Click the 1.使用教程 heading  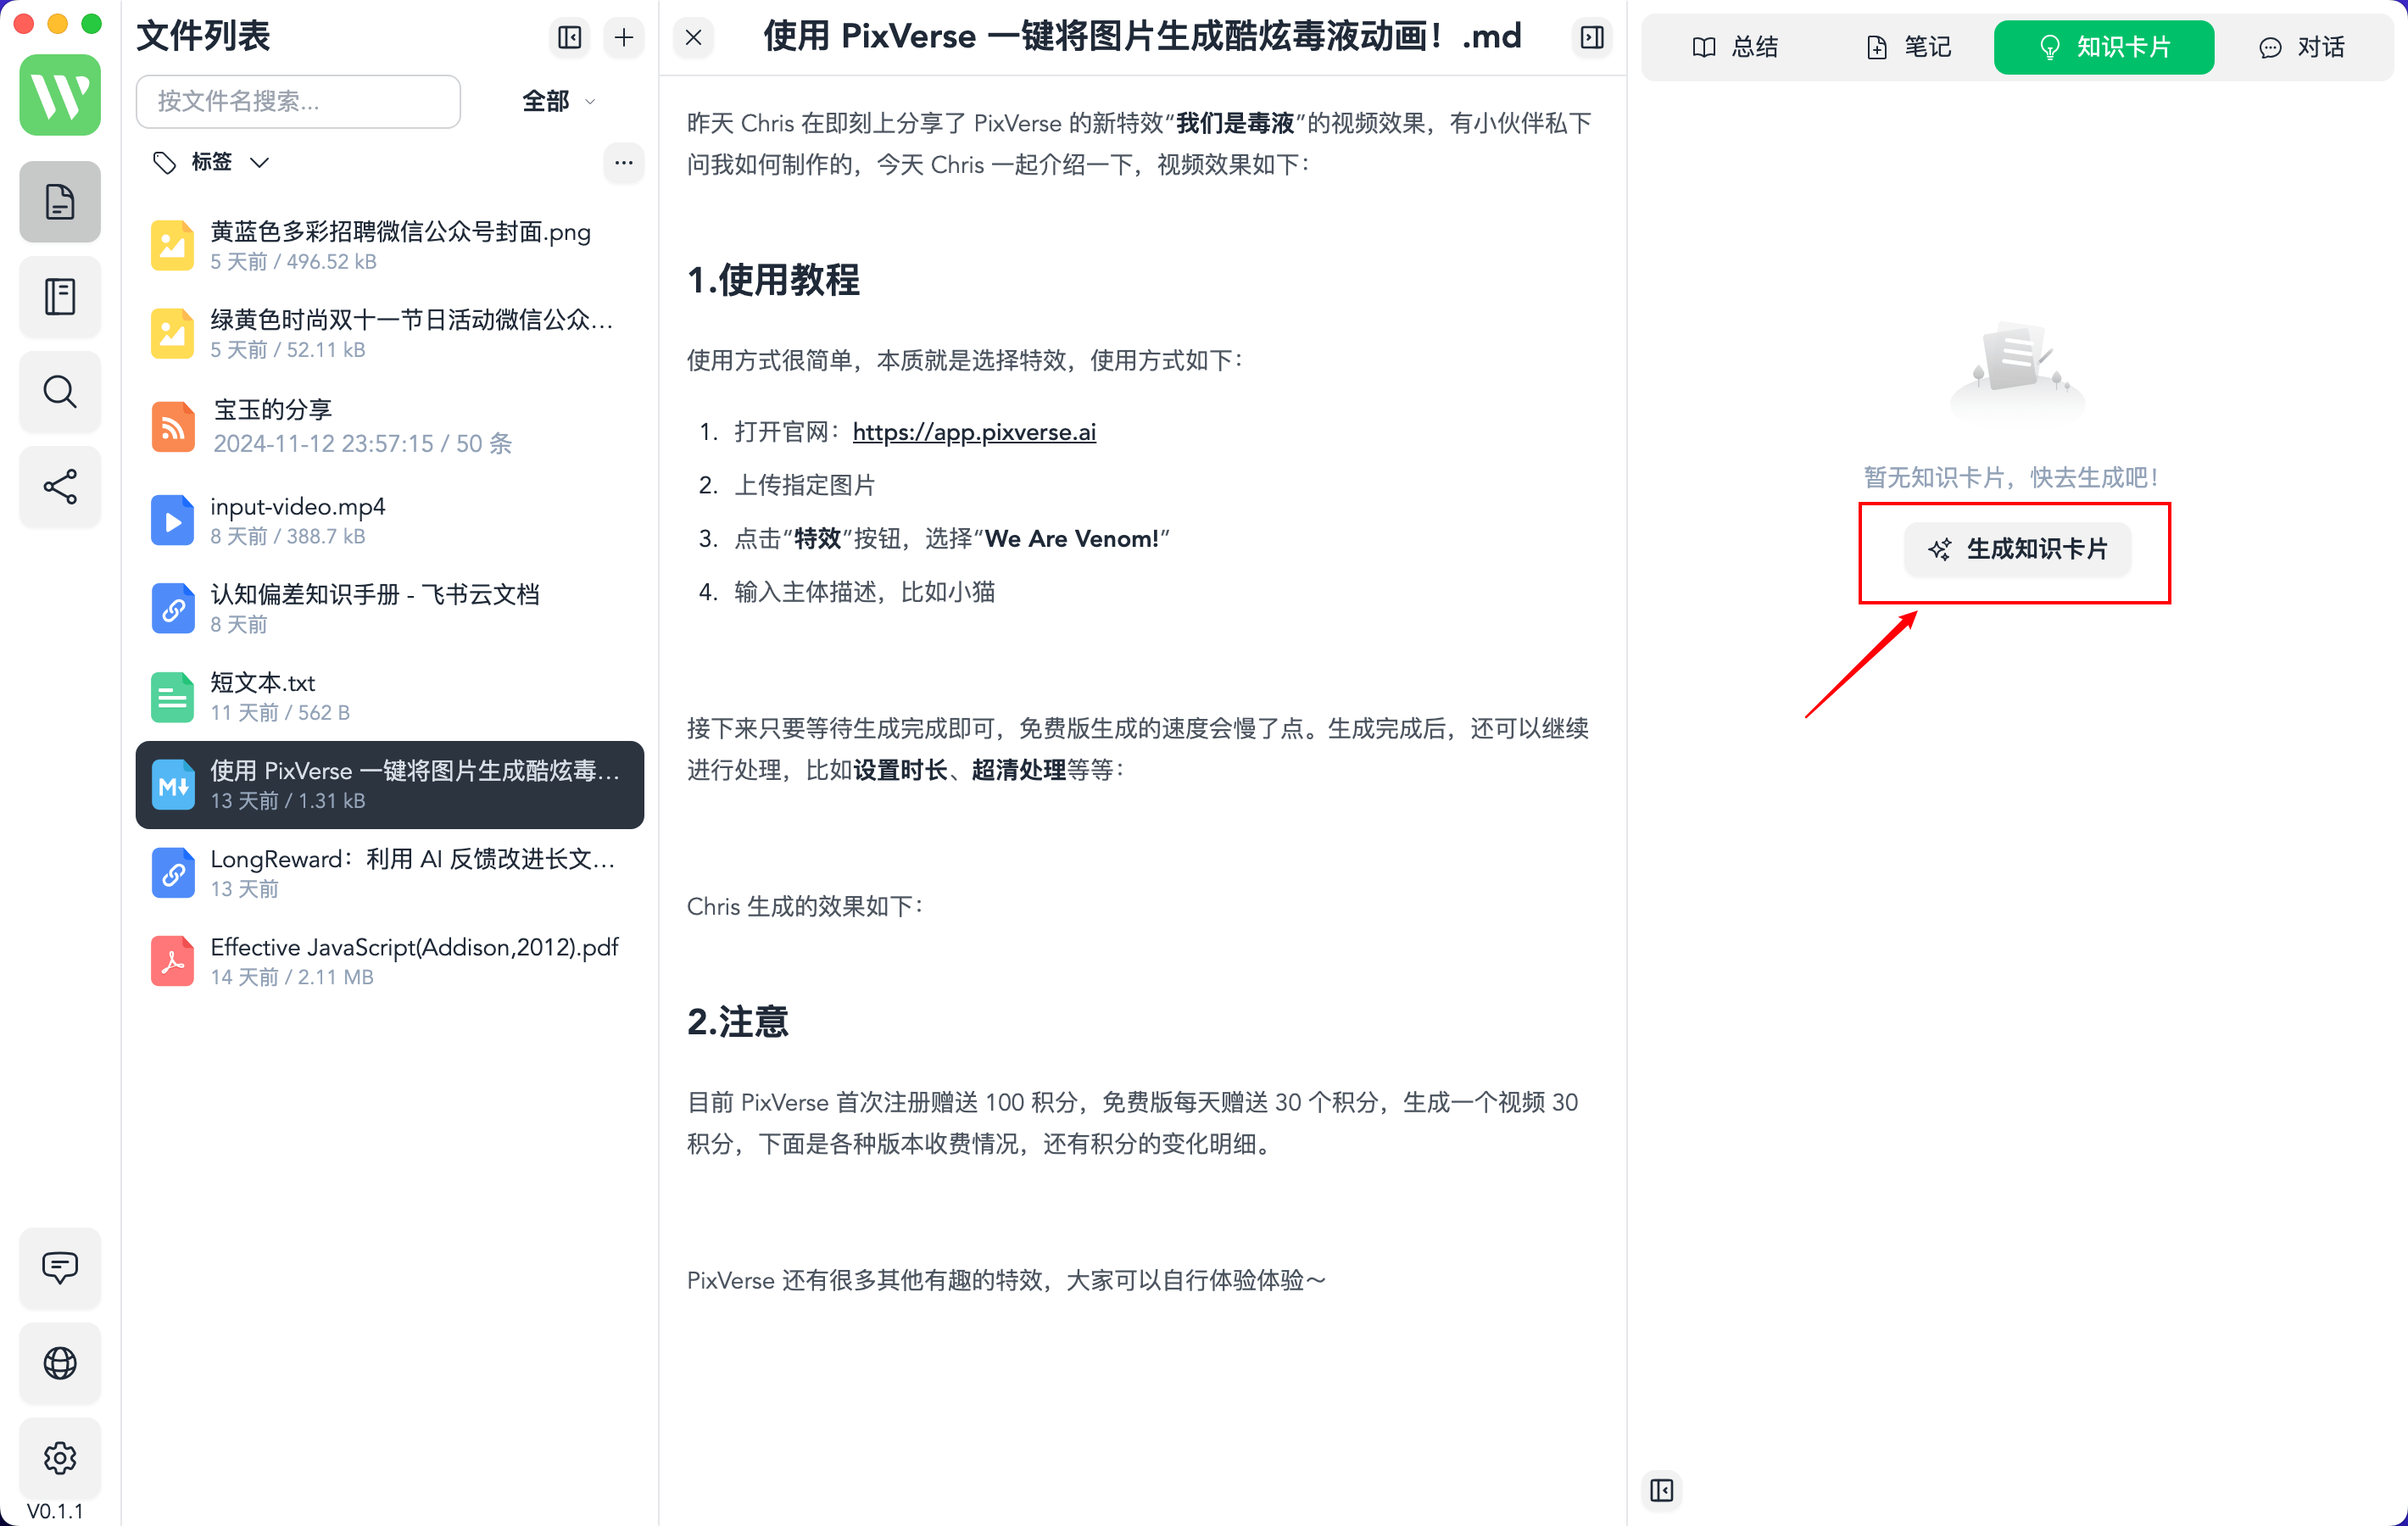773,281
